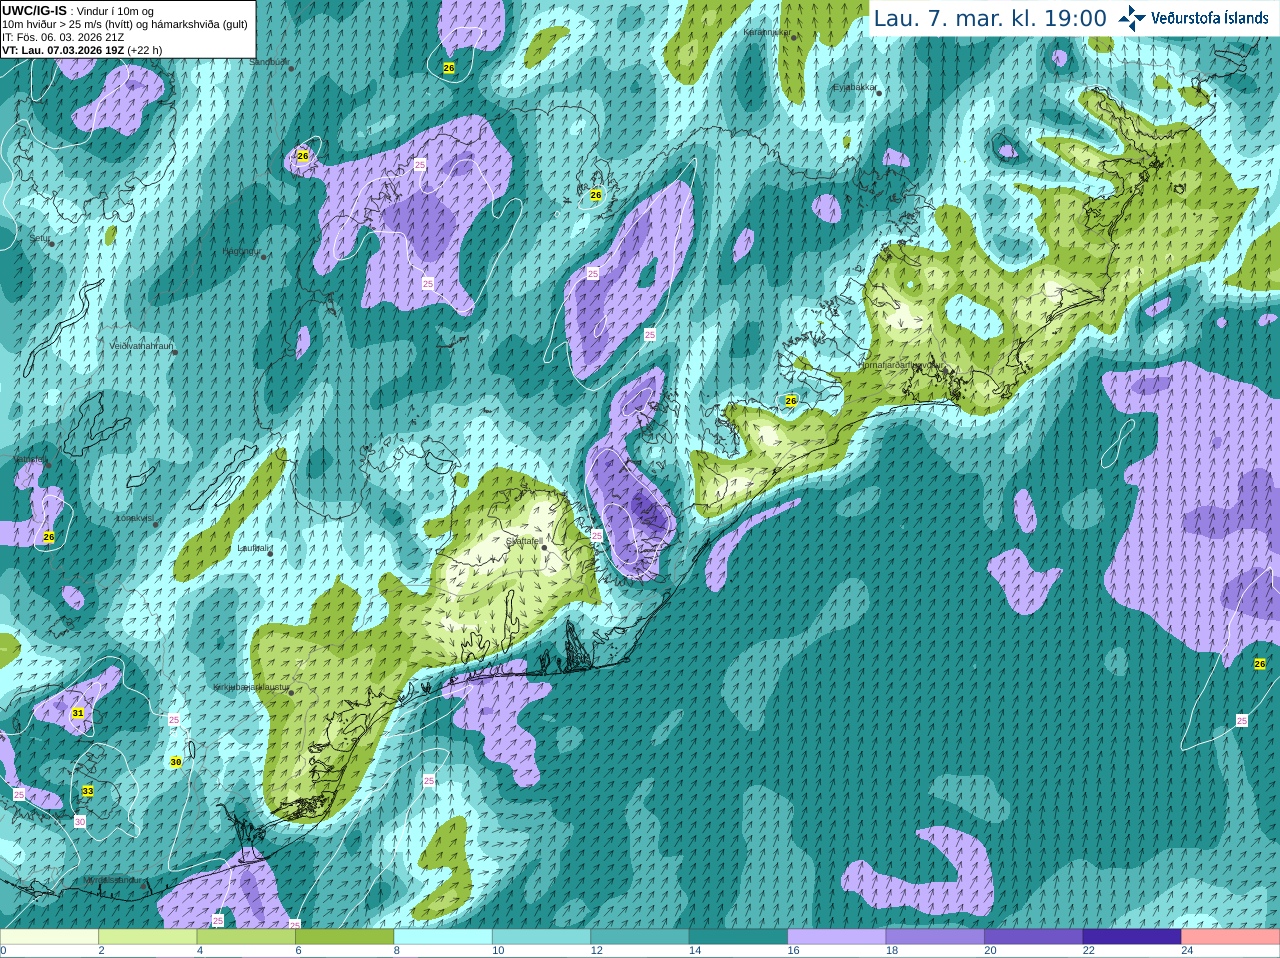
Task: Click the yellow 26 marker nearest to Sandbúðir
Action: click(303, 156)
